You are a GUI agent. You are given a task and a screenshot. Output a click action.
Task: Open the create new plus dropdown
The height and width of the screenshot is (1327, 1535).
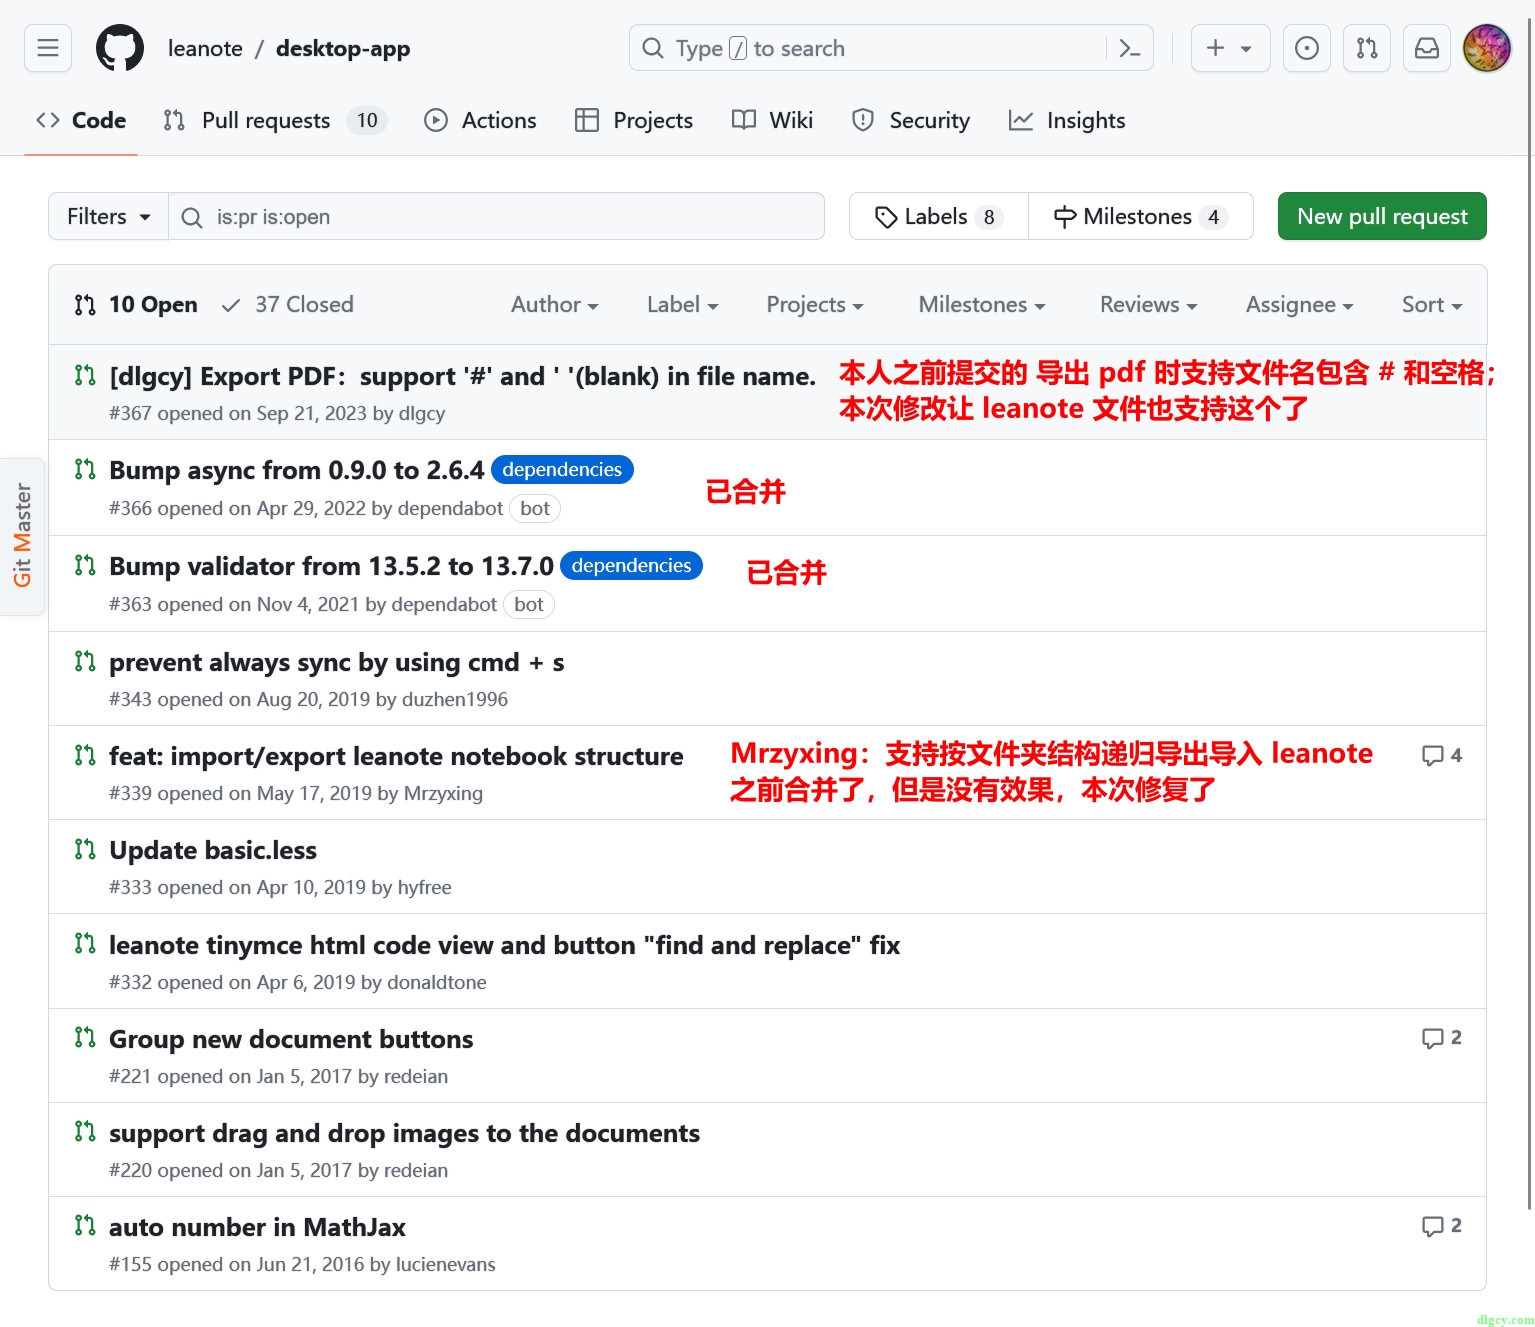1230,48
